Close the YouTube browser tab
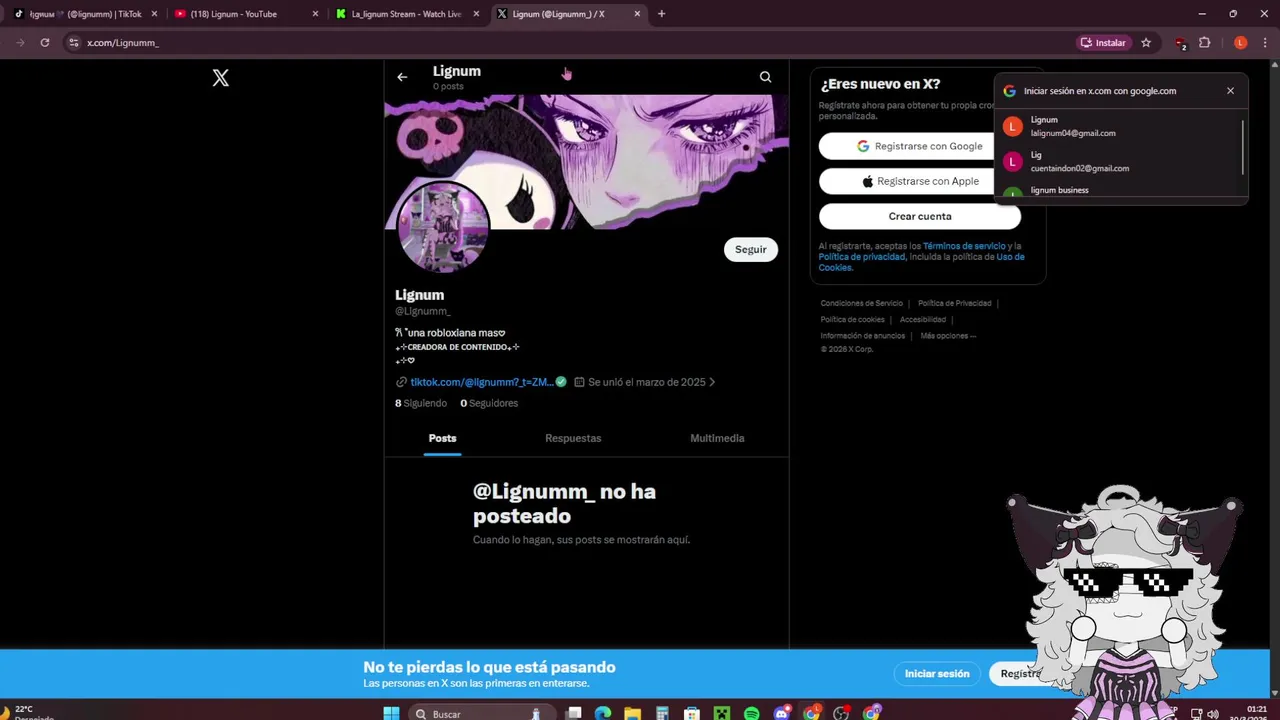 [316, 14]
